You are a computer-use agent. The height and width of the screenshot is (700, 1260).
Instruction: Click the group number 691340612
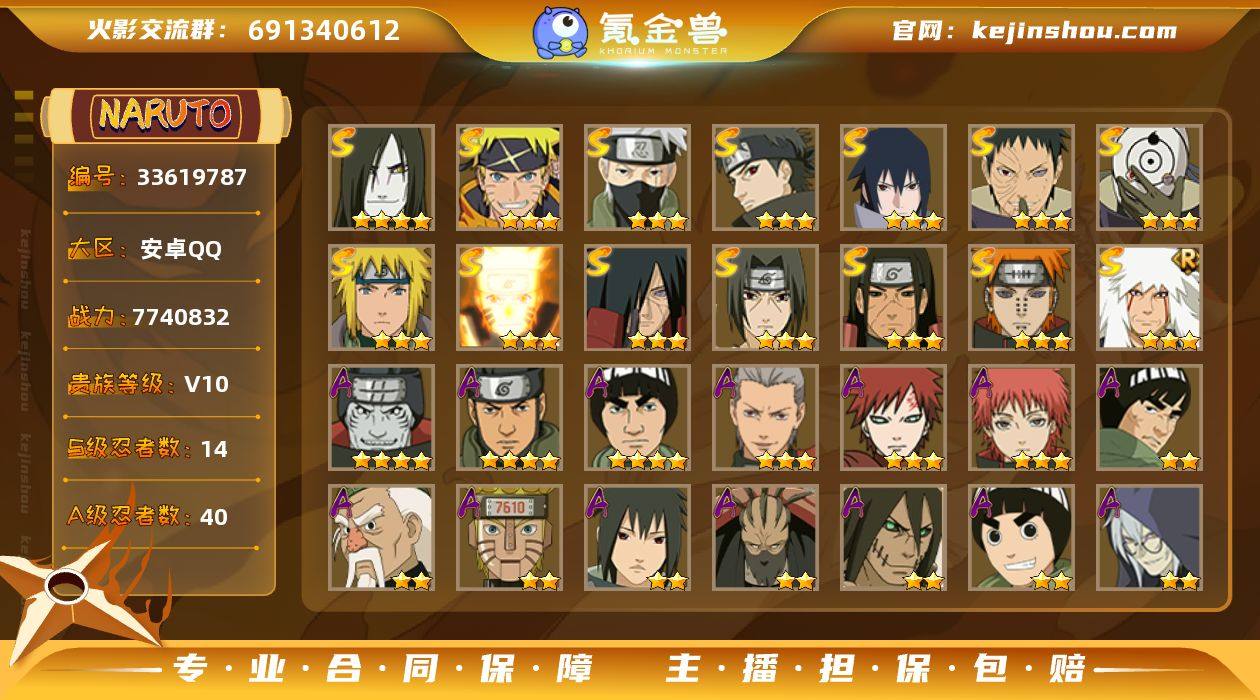324,30
